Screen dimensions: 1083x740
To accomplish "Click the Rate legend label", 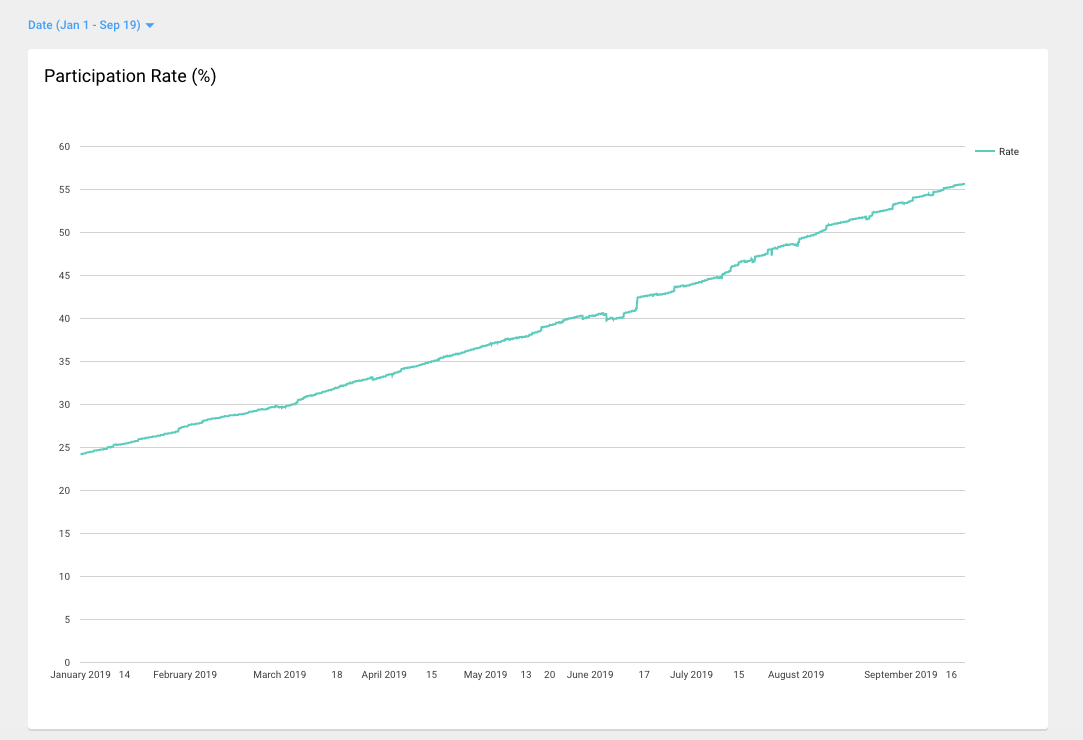I will pos(1009,152).
